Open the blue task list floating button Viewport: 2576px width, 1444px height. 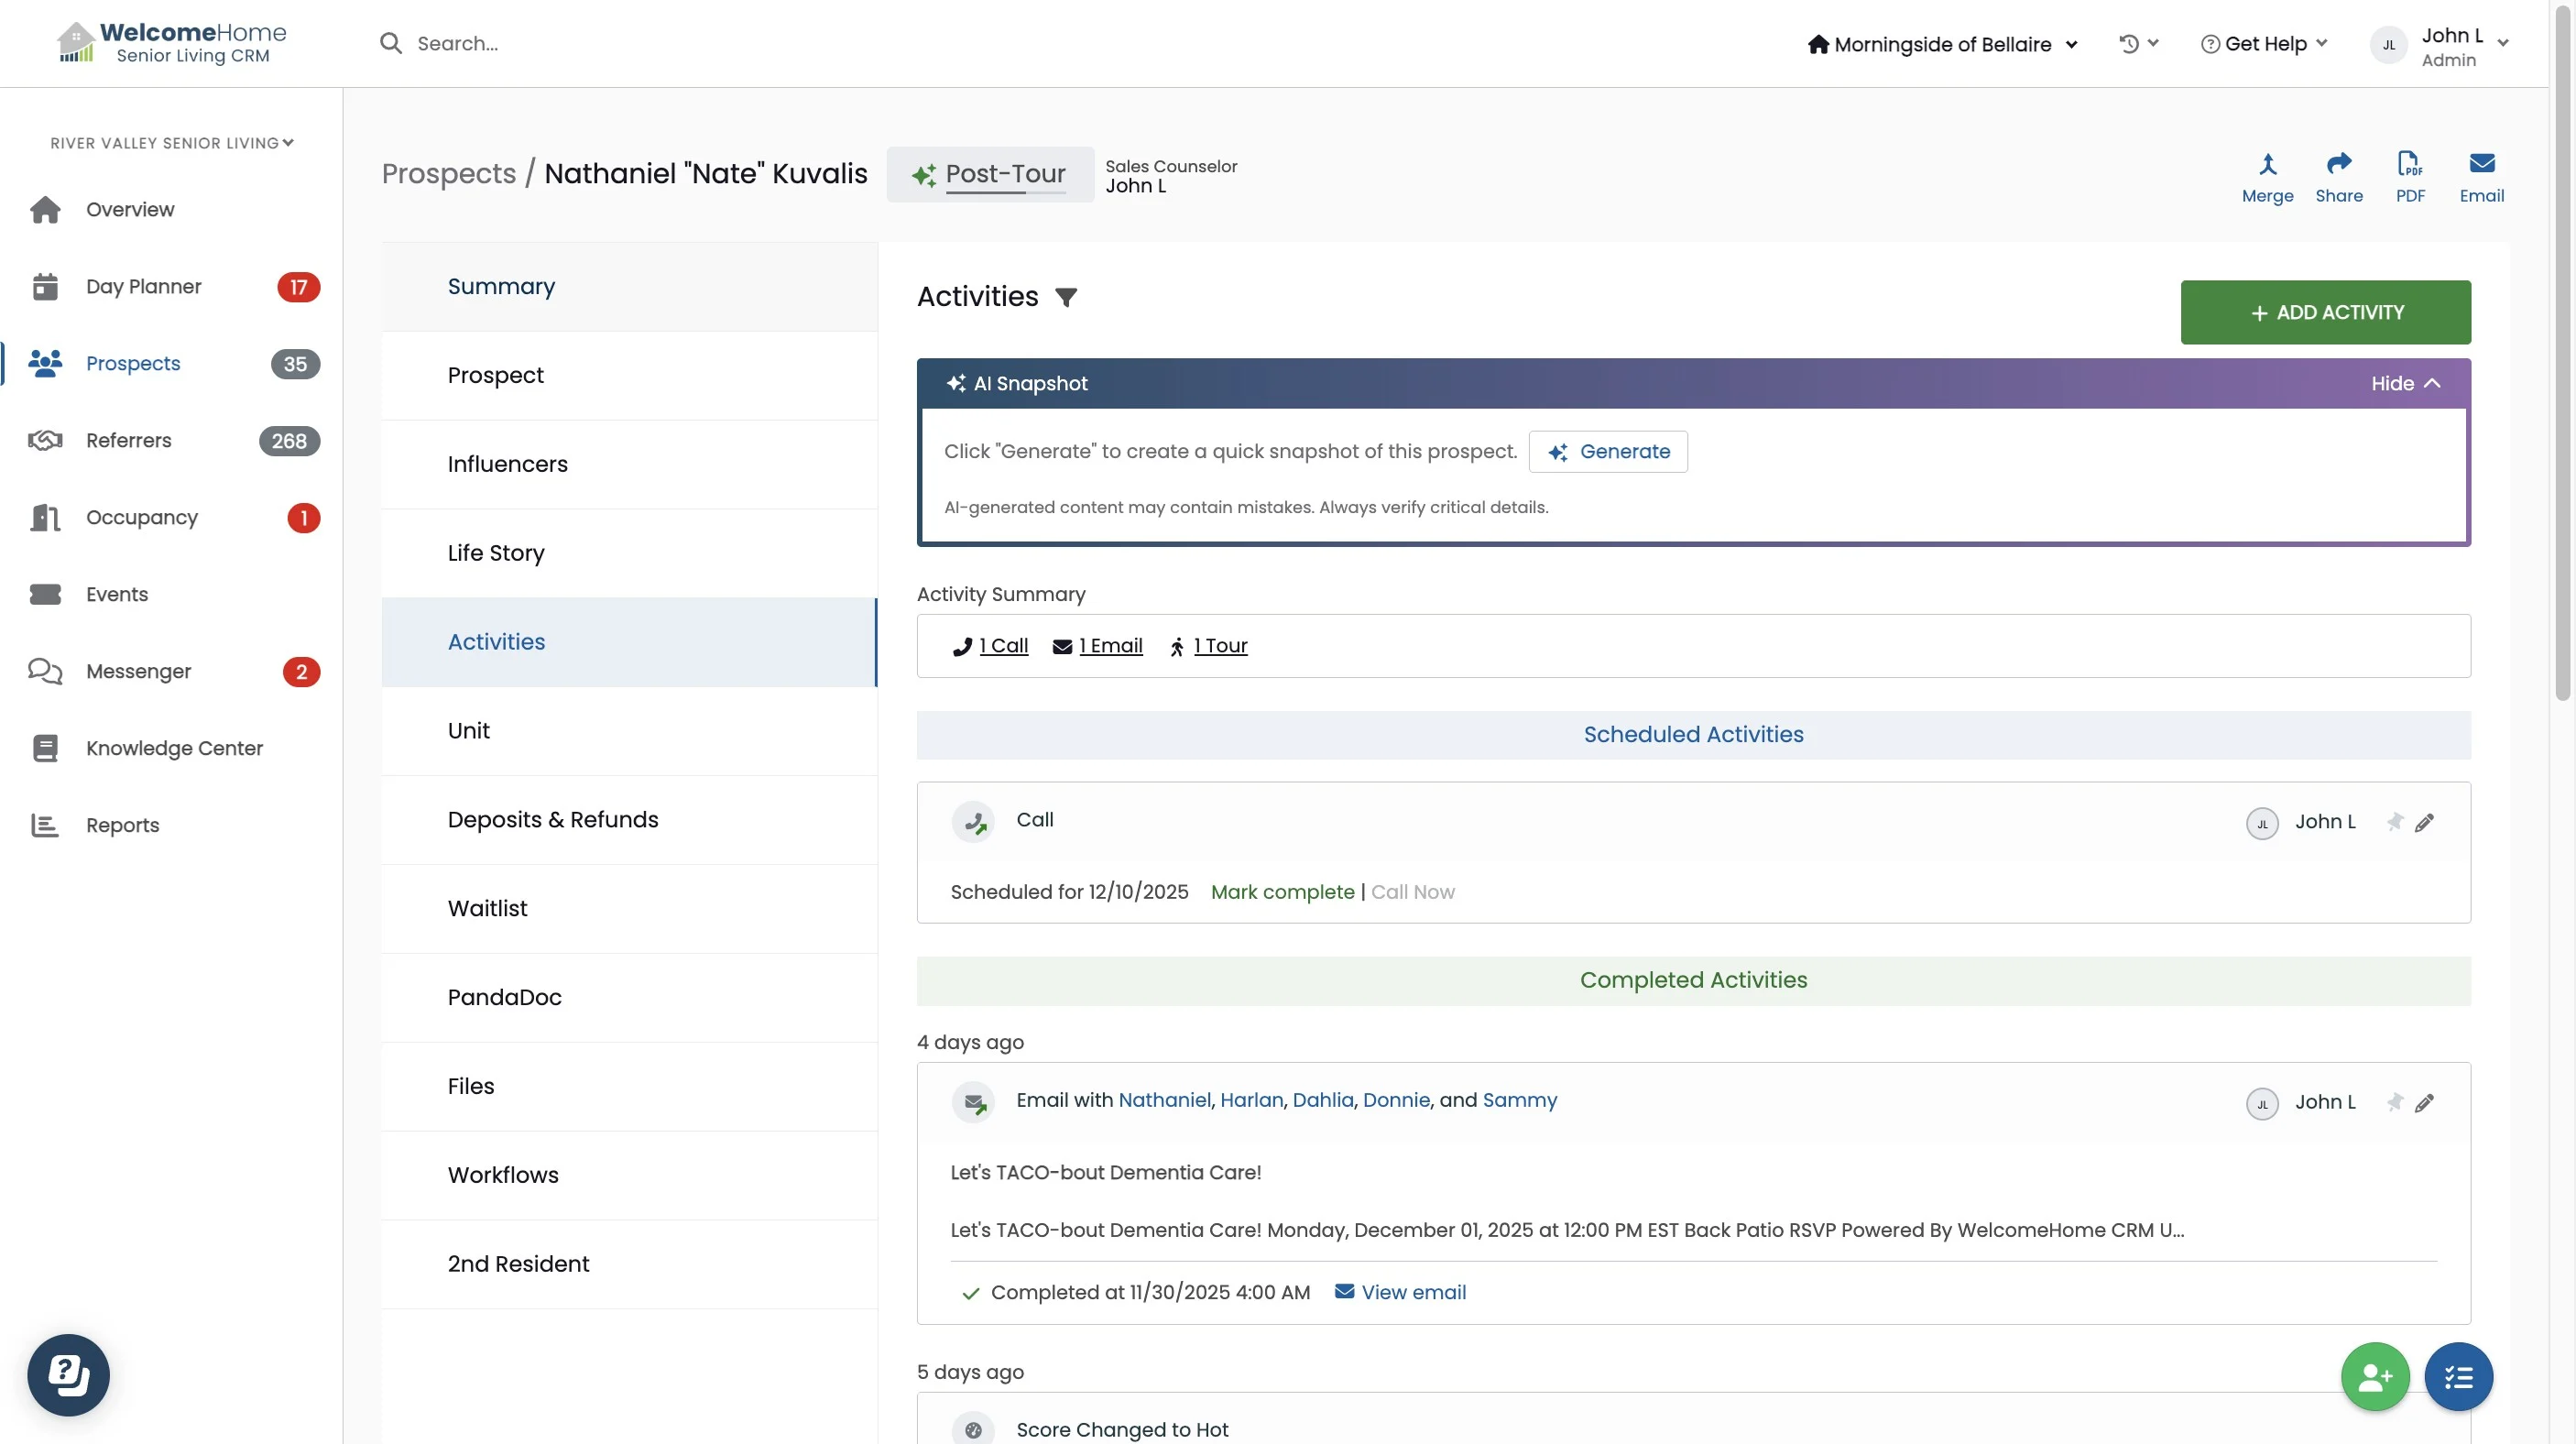click(x=2458, y=1376)
